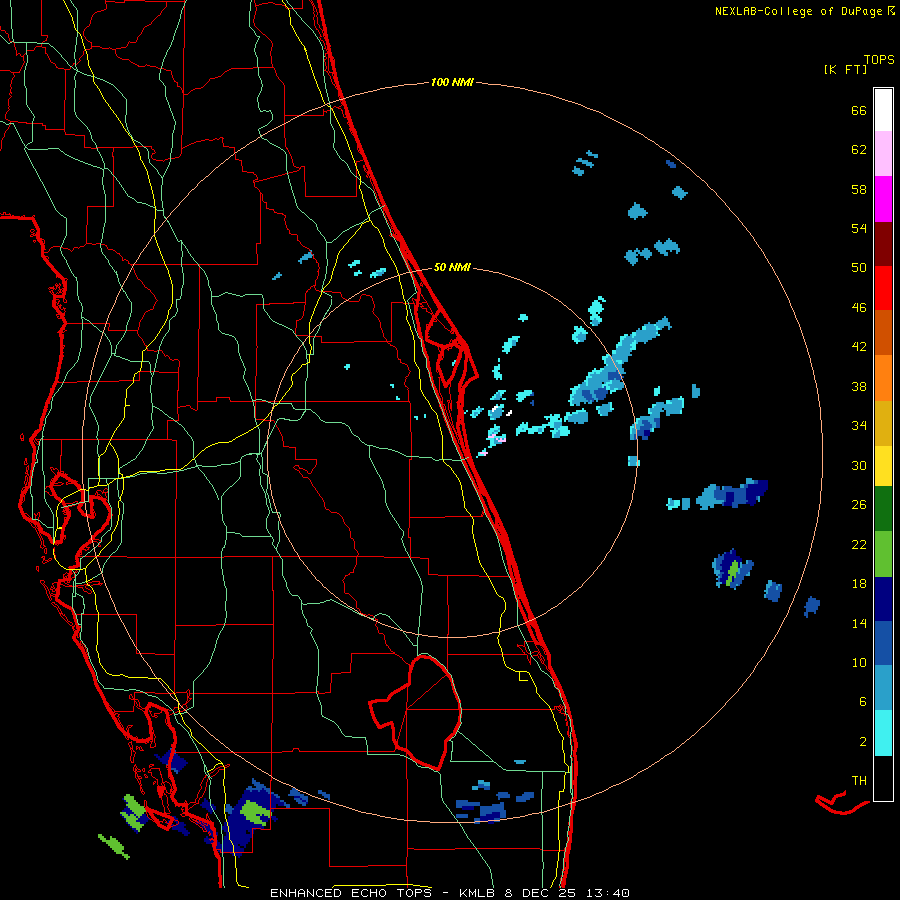
Task: Select the light pink legend swatch
Action: [883, 154]
